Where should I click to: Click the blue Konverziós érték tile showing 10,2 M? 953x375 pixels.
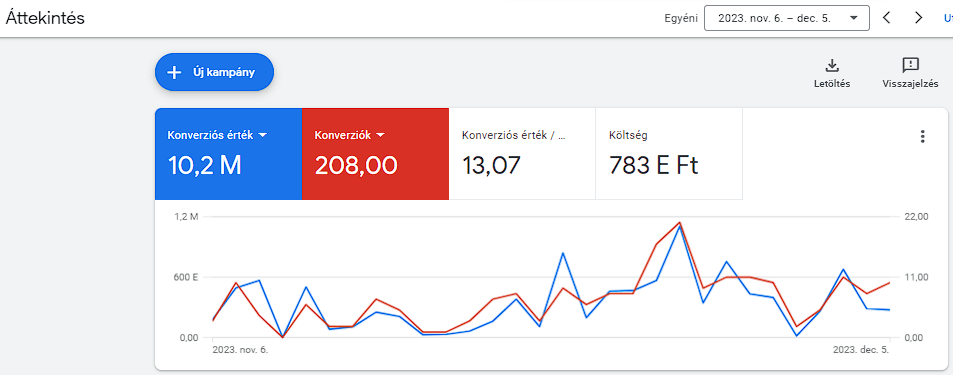[x=229, y=154]
